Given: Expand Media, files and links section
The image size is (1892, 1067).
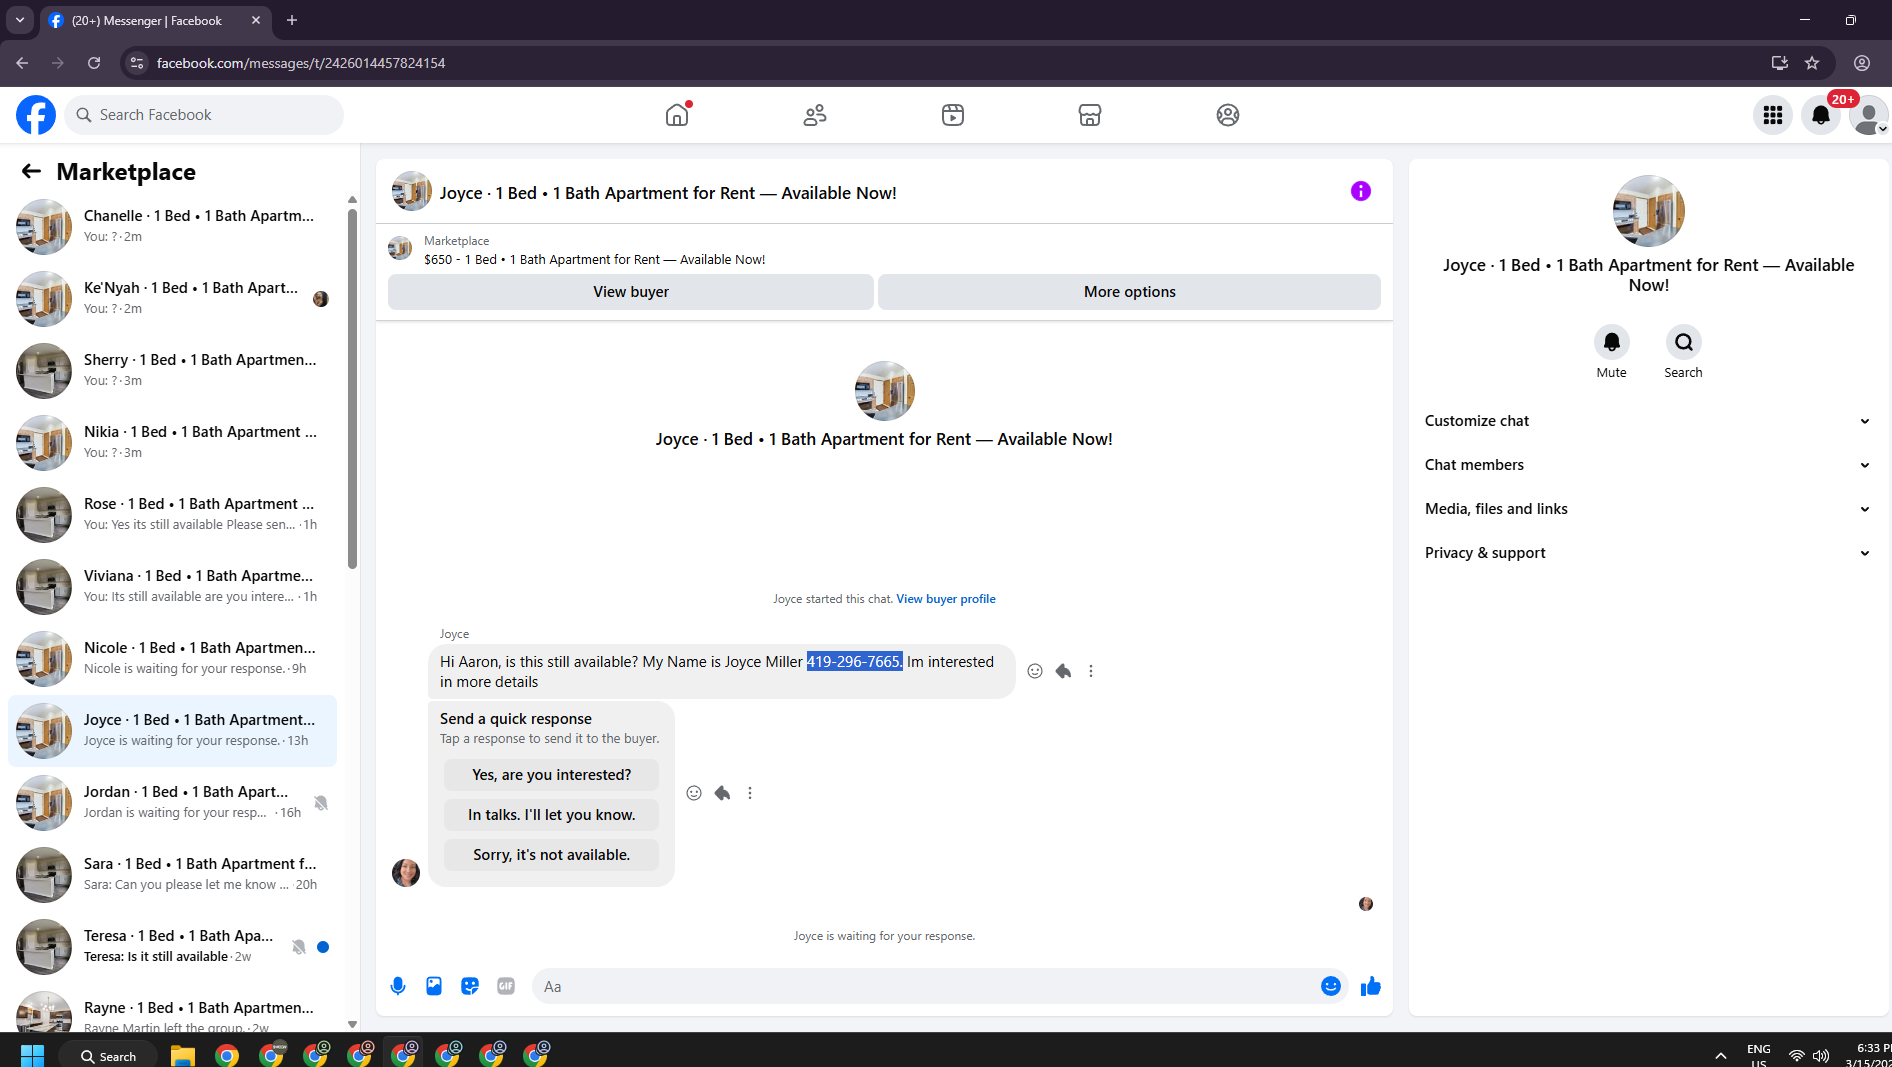Looking at the screenshot, I should 1648,509.
